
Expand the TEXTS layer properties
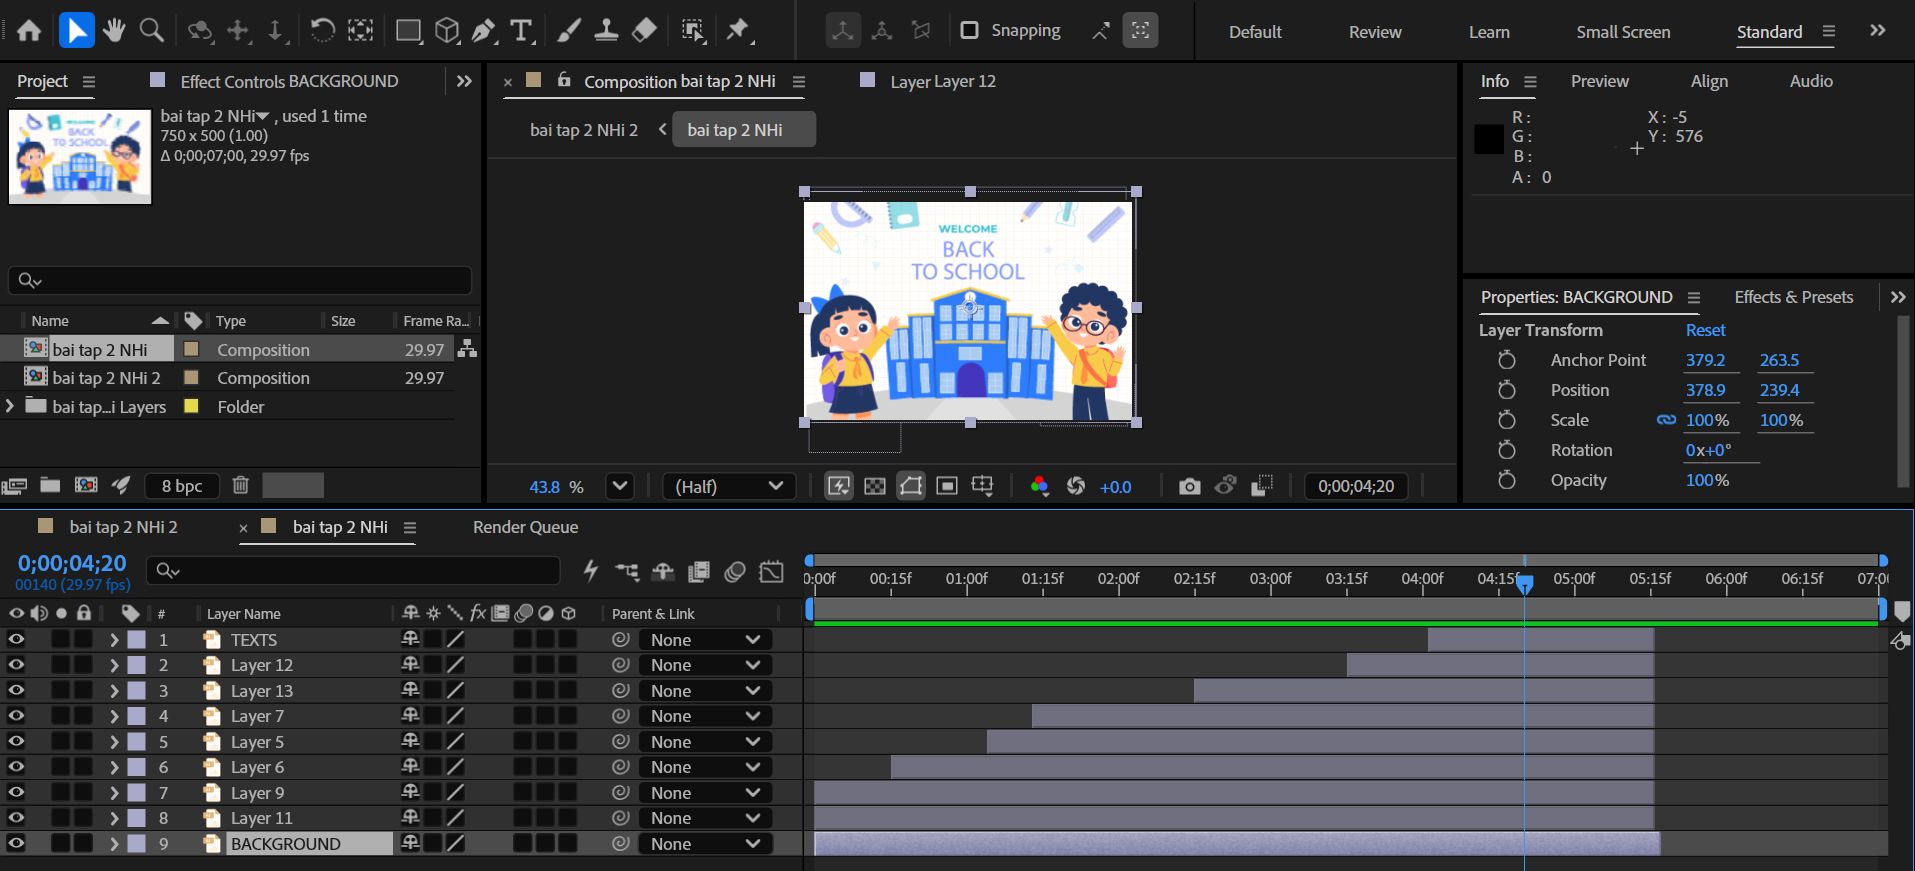pos(114,639)
